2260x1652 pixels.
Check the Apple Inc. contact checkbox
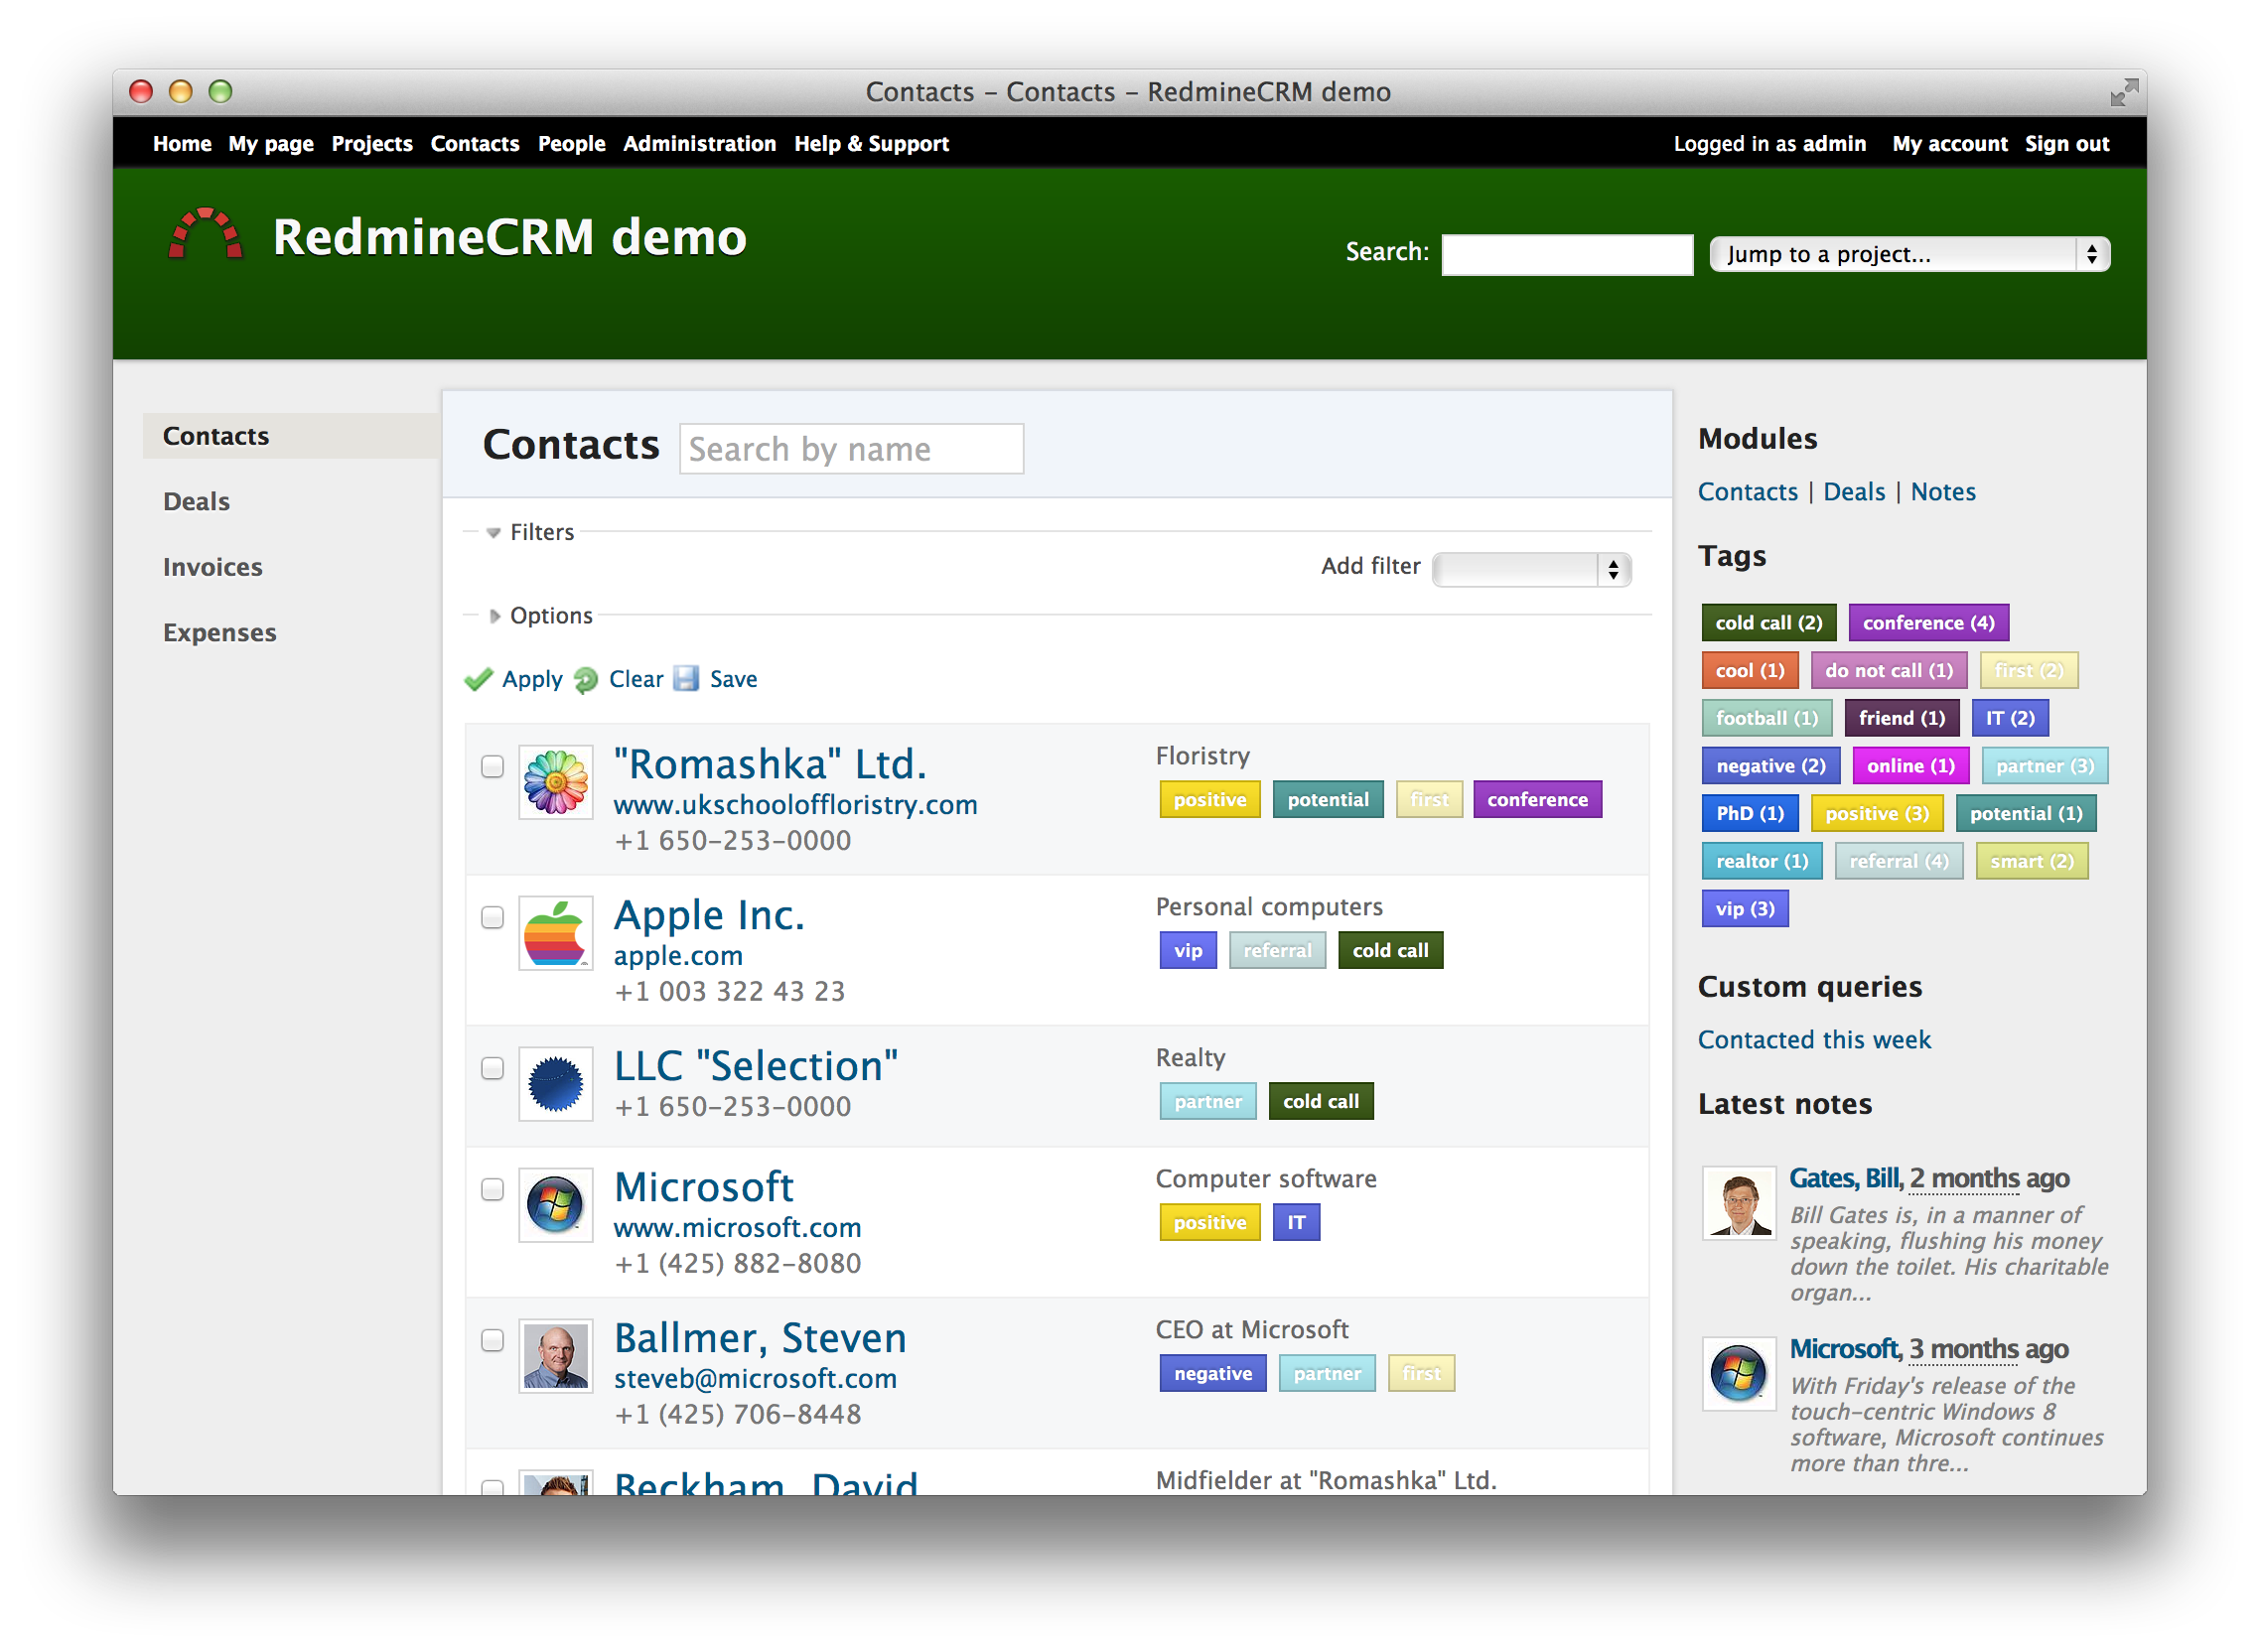tap(492, 918)
